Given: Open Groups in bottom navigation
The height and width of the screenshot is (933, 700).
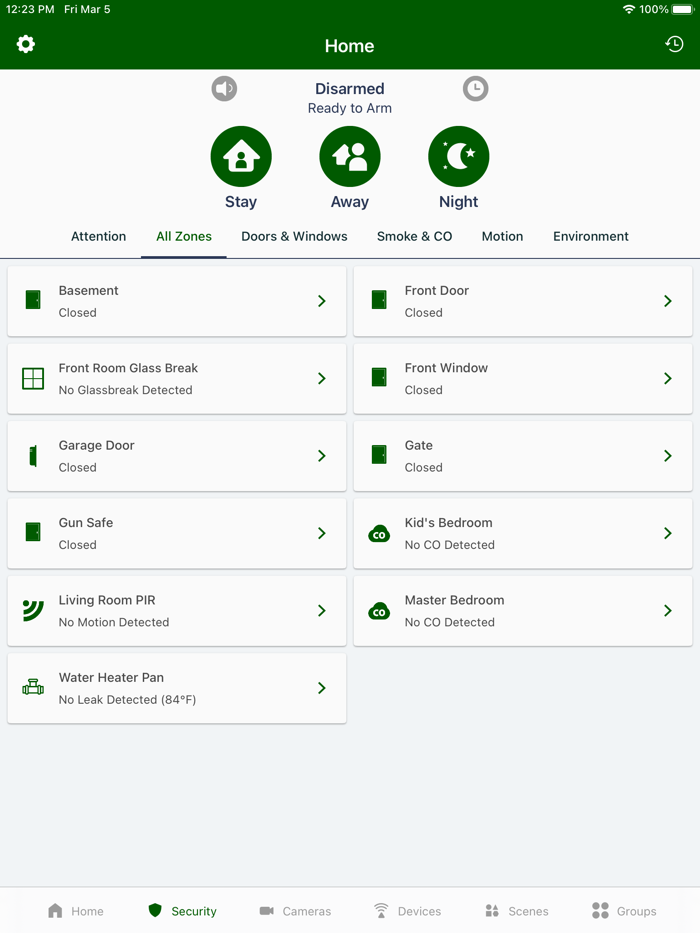Looking at the screenshot, I should coord(624,911).
